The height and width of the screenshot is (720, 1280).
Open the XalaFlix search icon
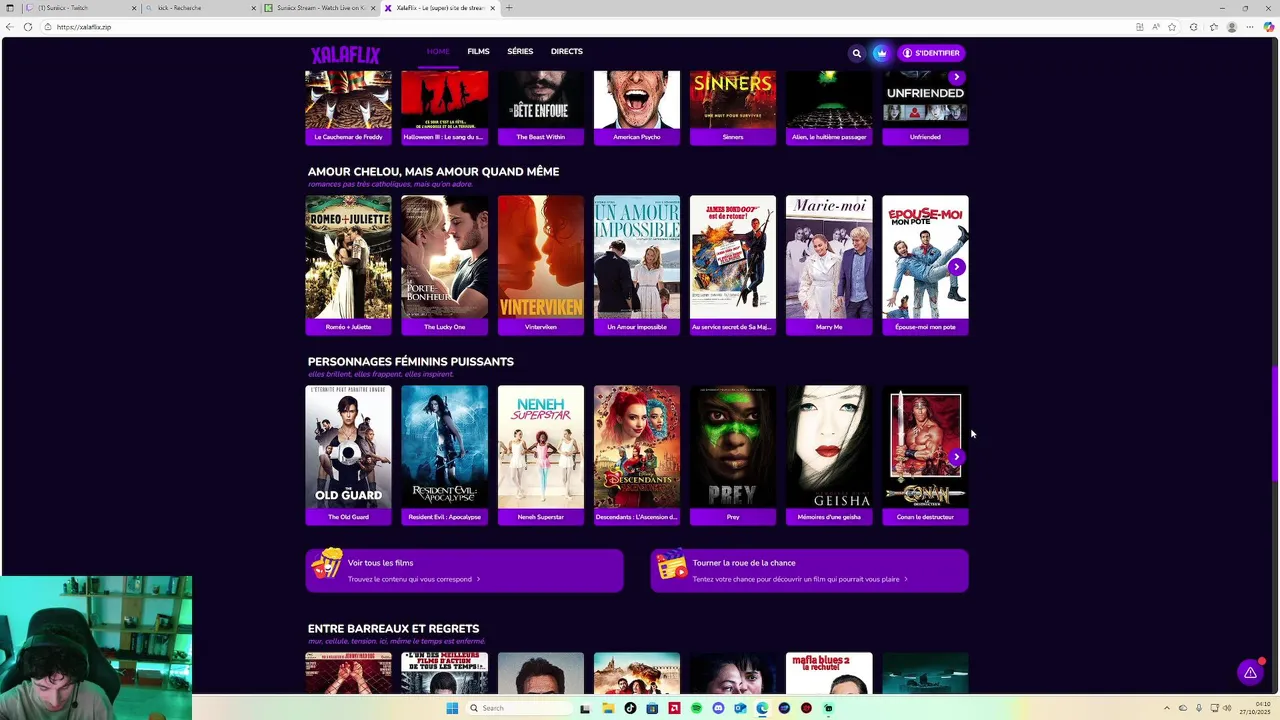856,53
